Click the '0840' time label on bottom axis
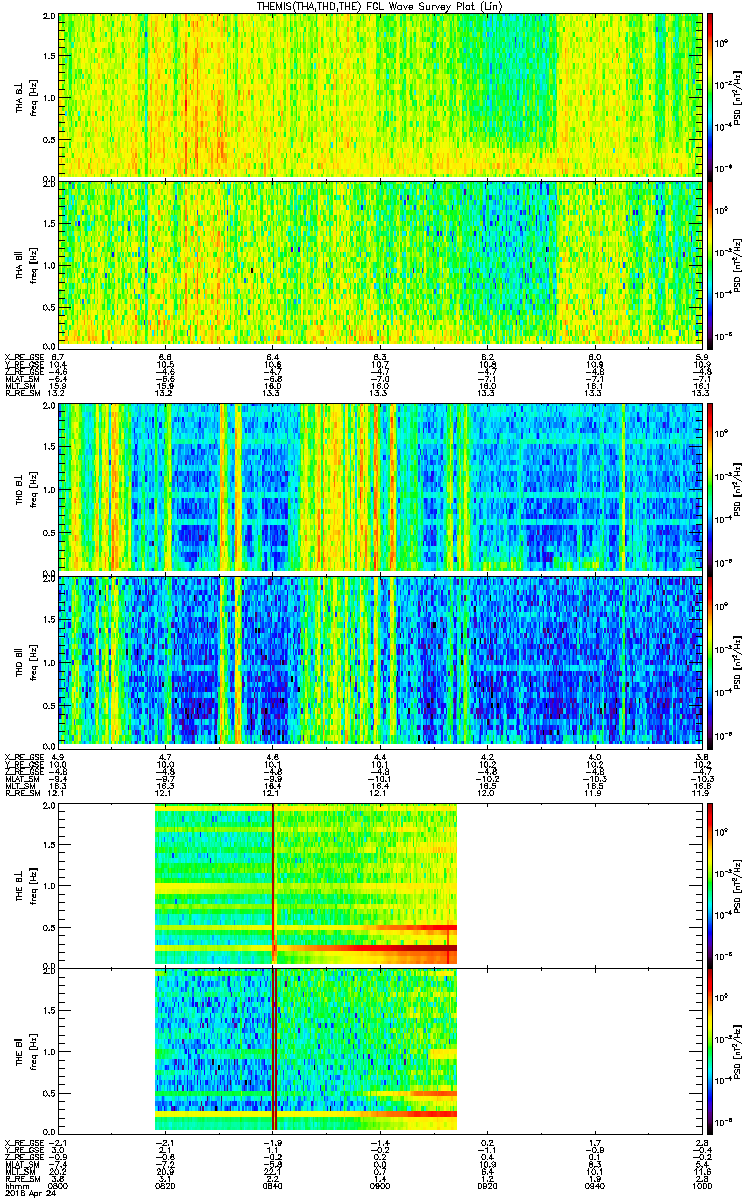Screen dimensions: 750x1200 (x=272, y=1185)
